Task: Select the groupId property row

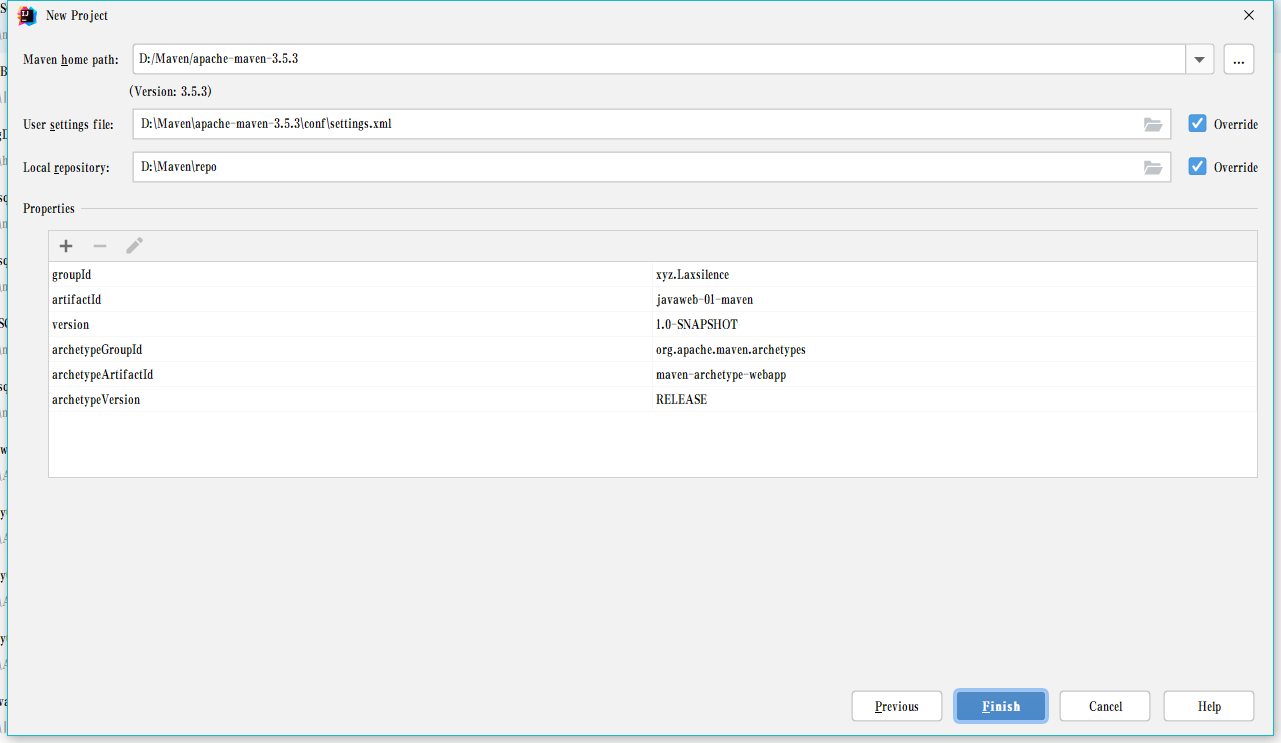Action: 350,275
